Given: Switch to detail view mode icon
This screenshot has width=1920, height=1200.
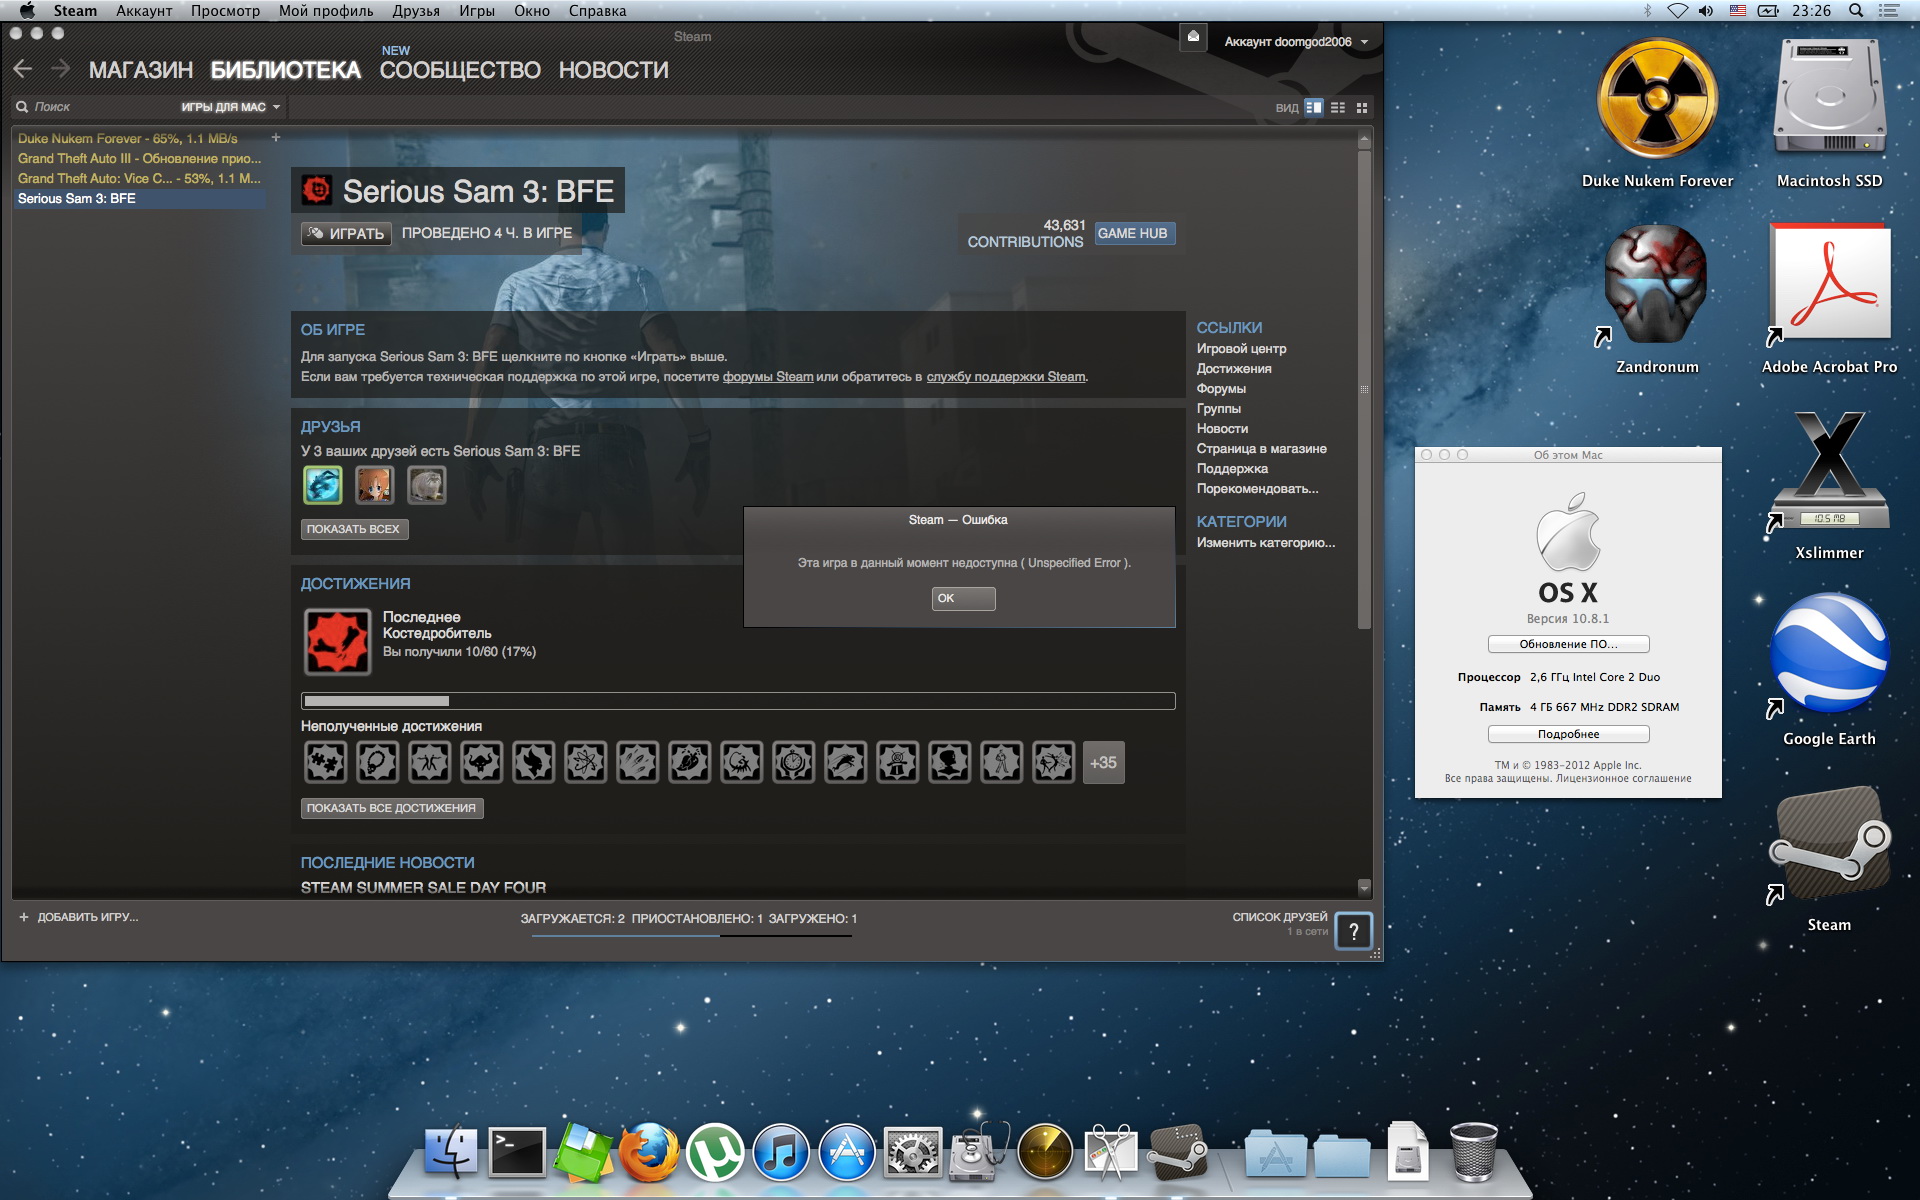Looking at the screenshot, I should (x=1314, y=107).
